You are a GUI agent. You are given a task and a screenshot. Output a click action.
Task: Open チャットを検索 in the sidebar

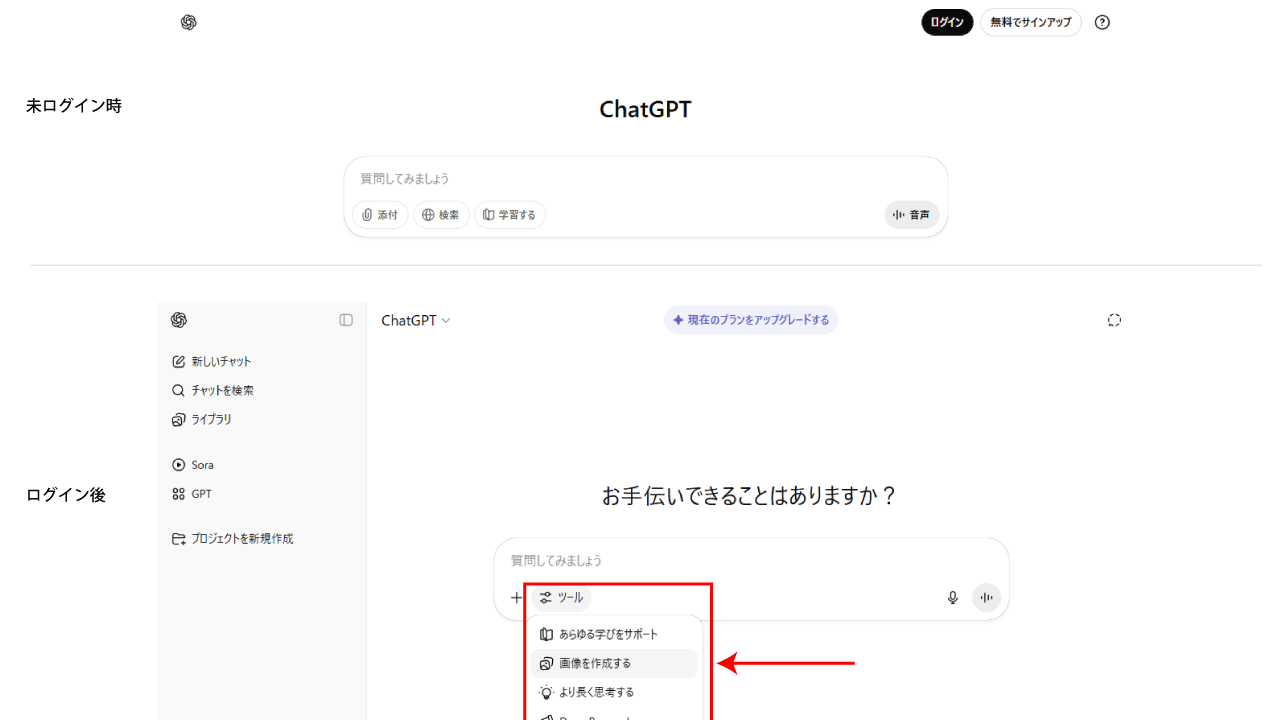pyautogui.click(x=213, y=390)
